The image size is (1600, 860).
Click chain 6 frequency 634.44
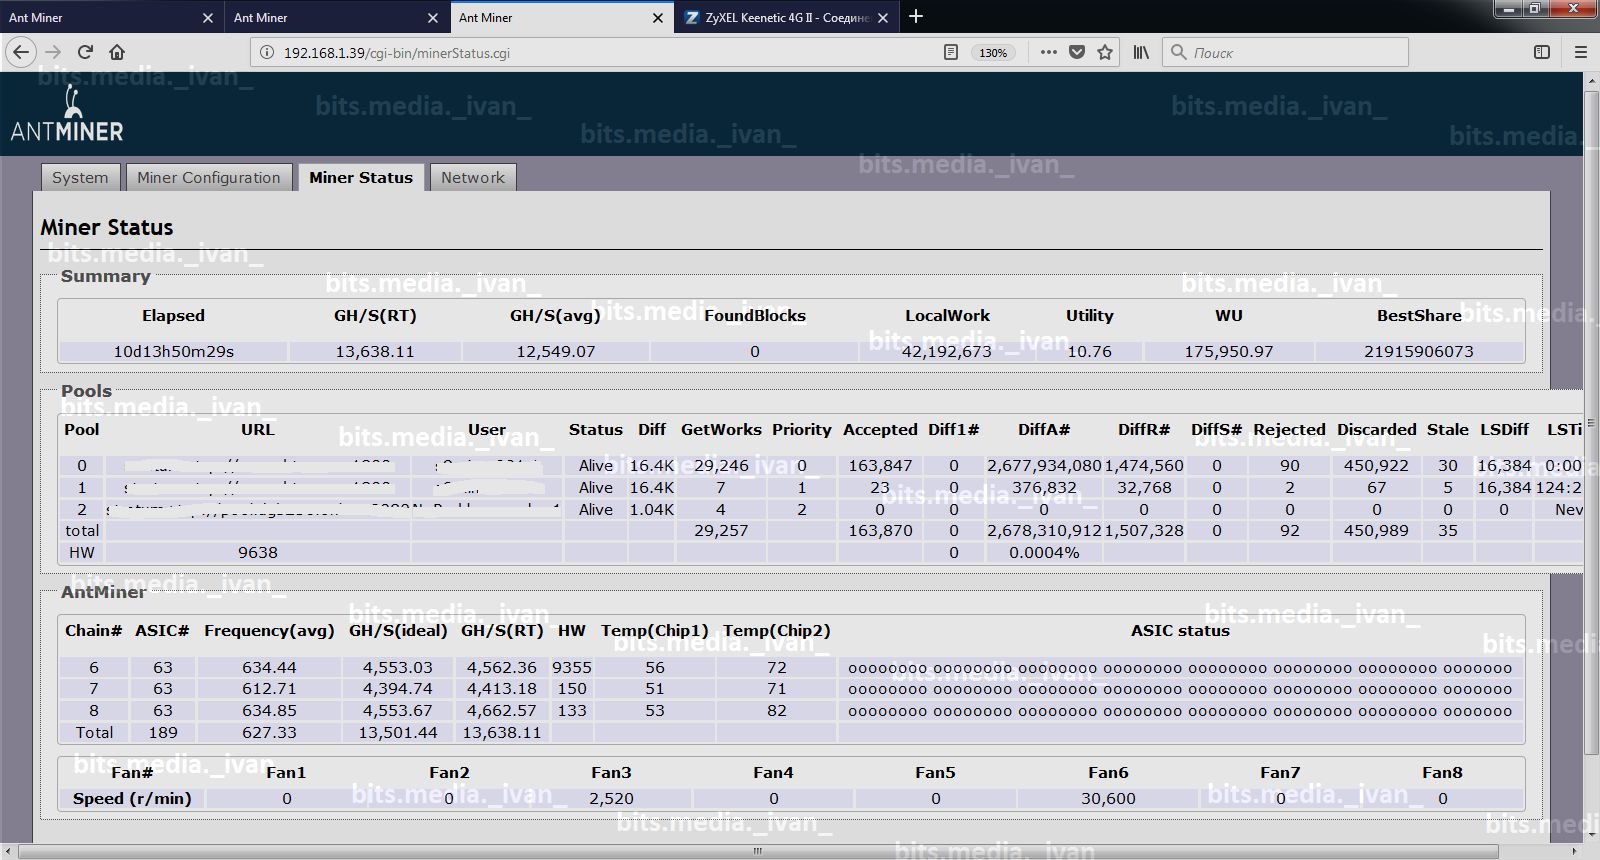pos(269,667)
